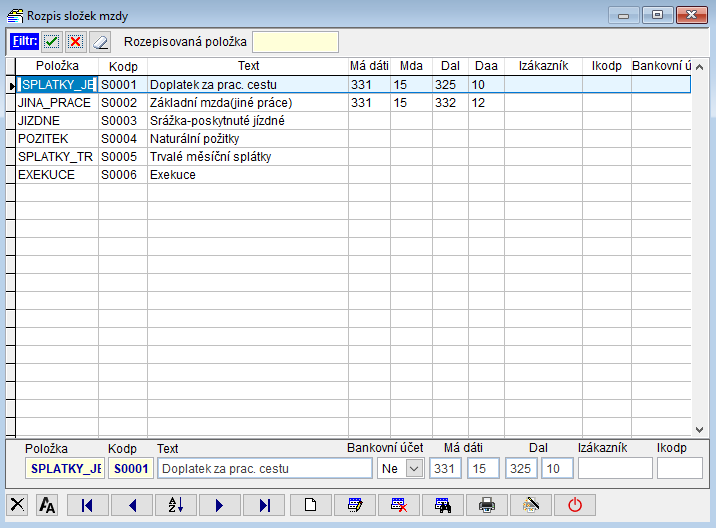Select the POZITEK row cell
The image size is (716, 528).
point(57,139)
